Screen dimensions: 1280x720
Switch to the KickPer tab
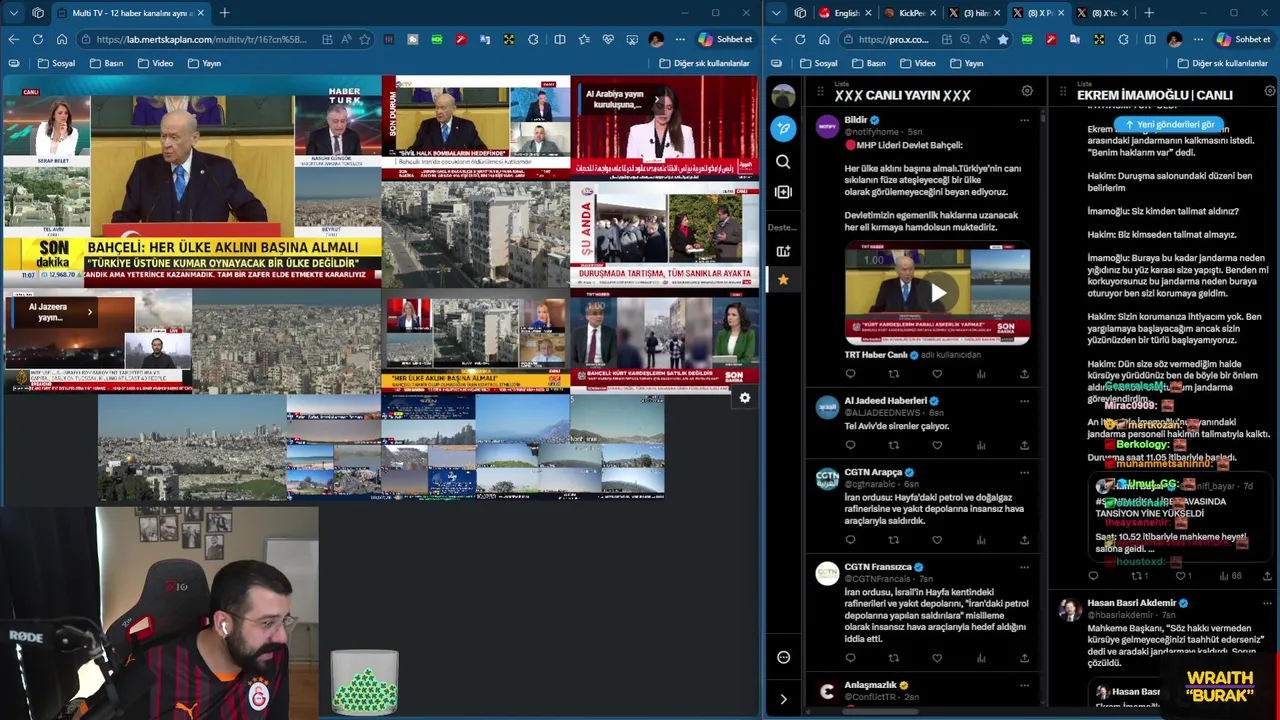coord(909,13)
